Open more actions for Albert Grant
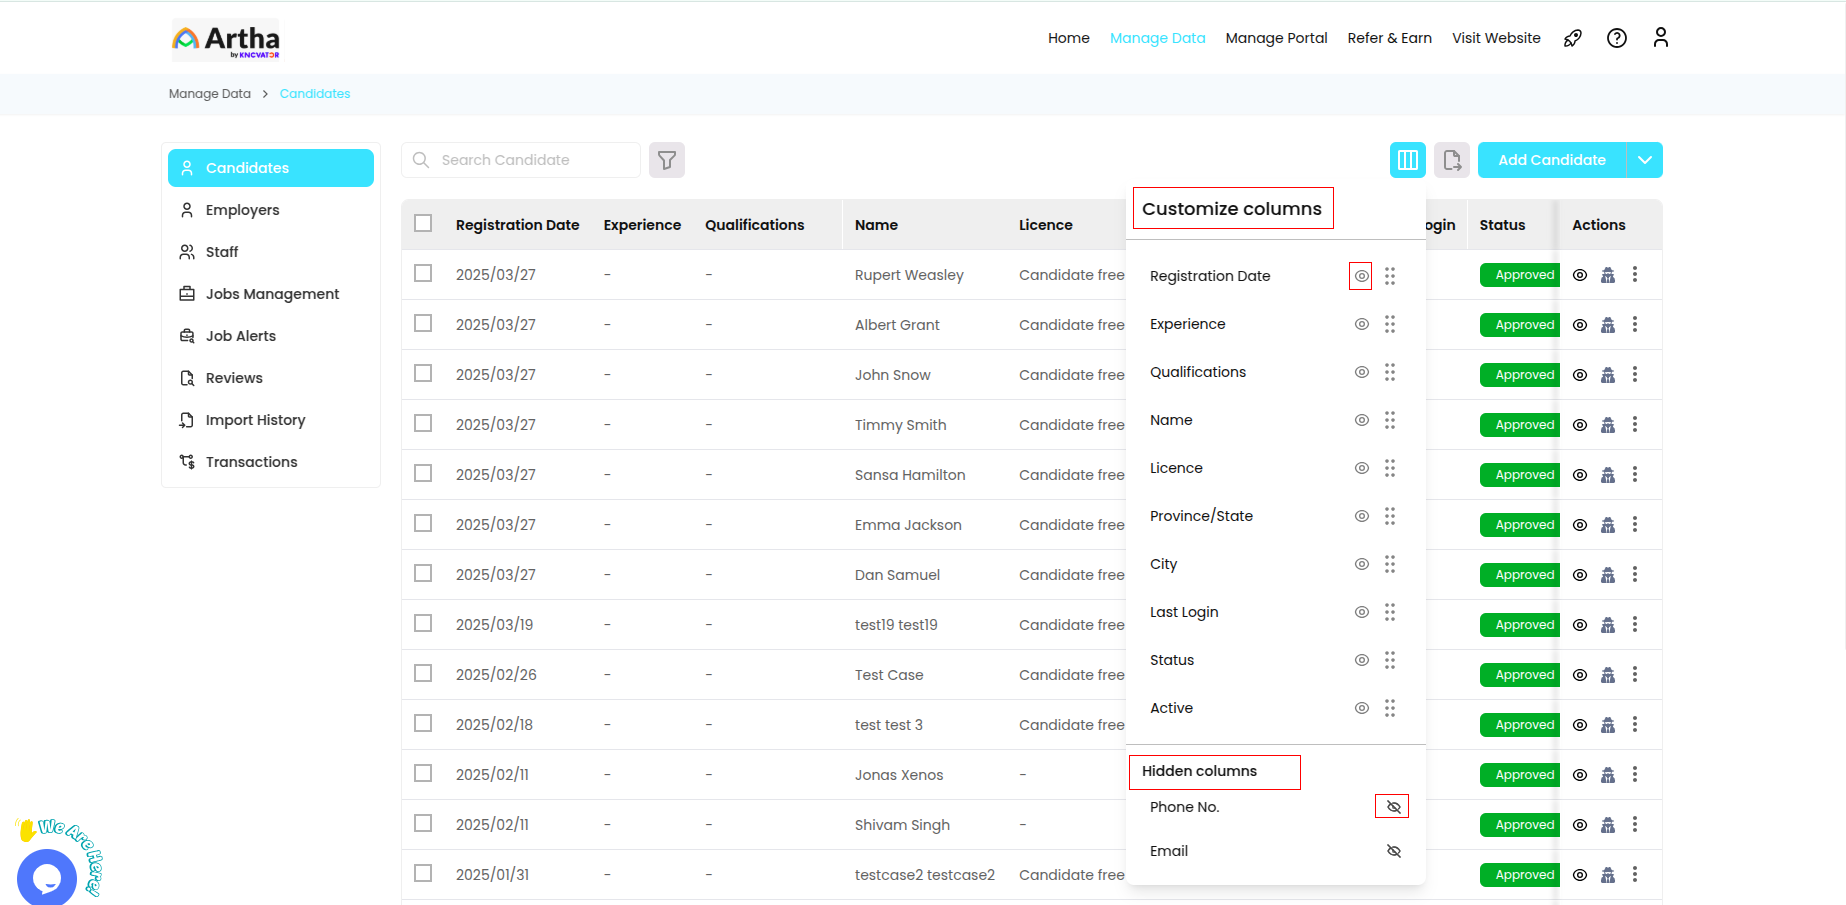 click(1635, 325)
